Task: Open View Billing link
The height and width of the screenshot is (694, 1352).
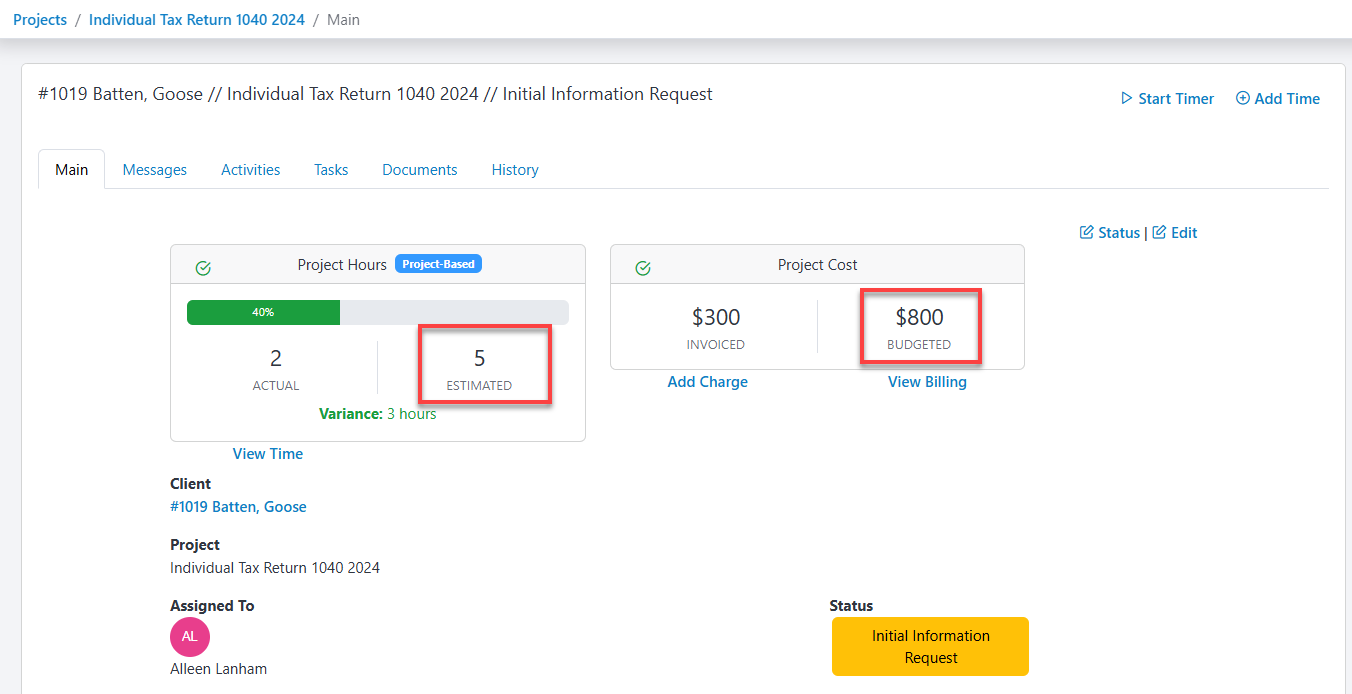Action: 927,382
